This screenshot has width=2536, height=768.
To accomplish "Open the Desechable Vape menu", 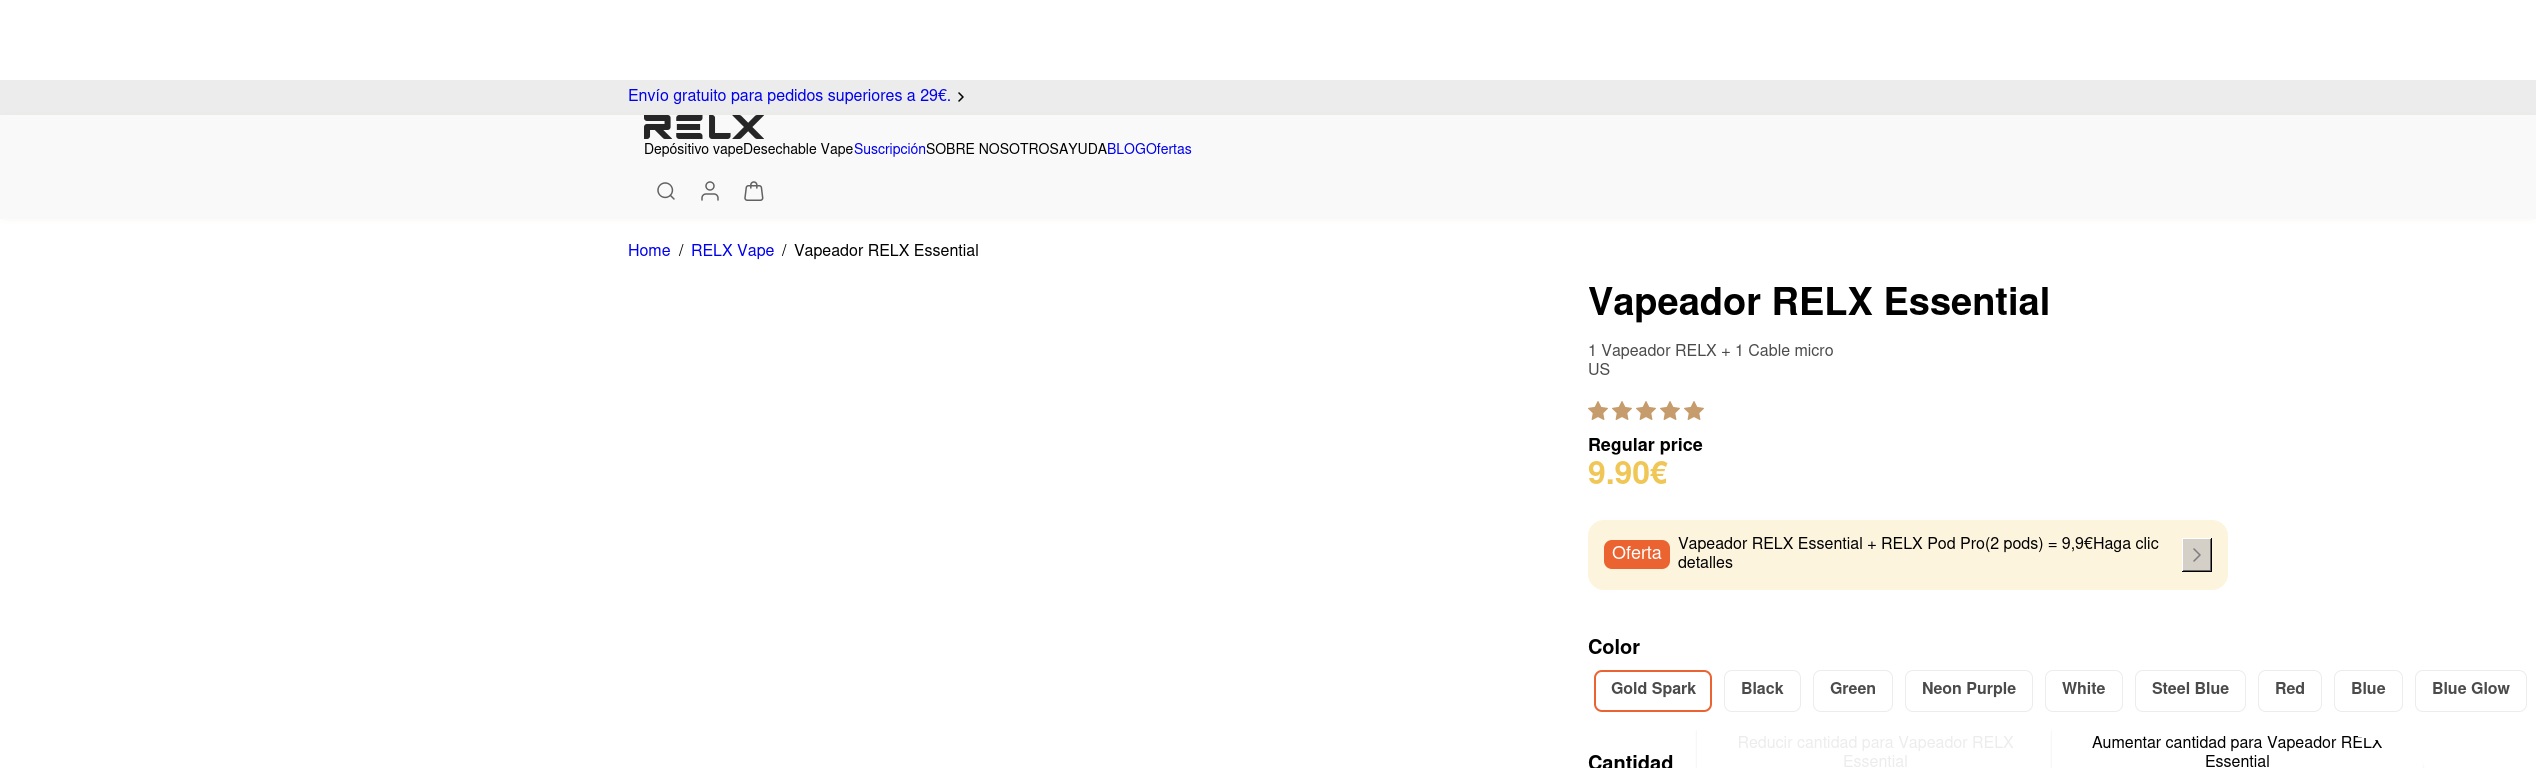I will [x=798, y=150].
